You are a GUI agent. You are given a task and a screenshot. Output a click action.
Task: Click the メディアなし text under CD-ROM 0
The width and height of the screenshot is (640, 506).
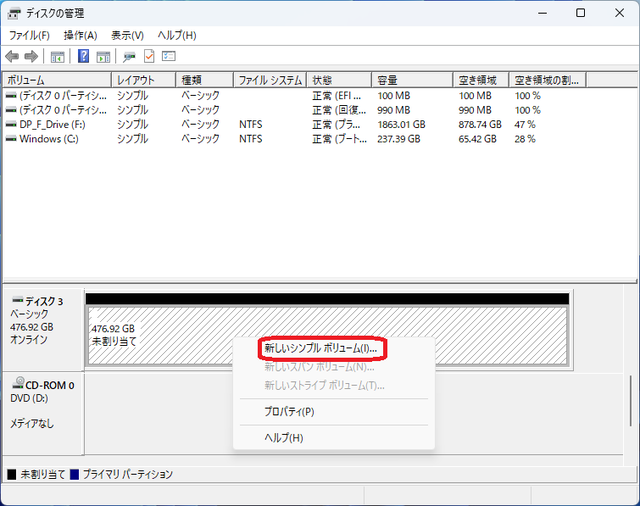pyautogui.click(x=32, y=424)
